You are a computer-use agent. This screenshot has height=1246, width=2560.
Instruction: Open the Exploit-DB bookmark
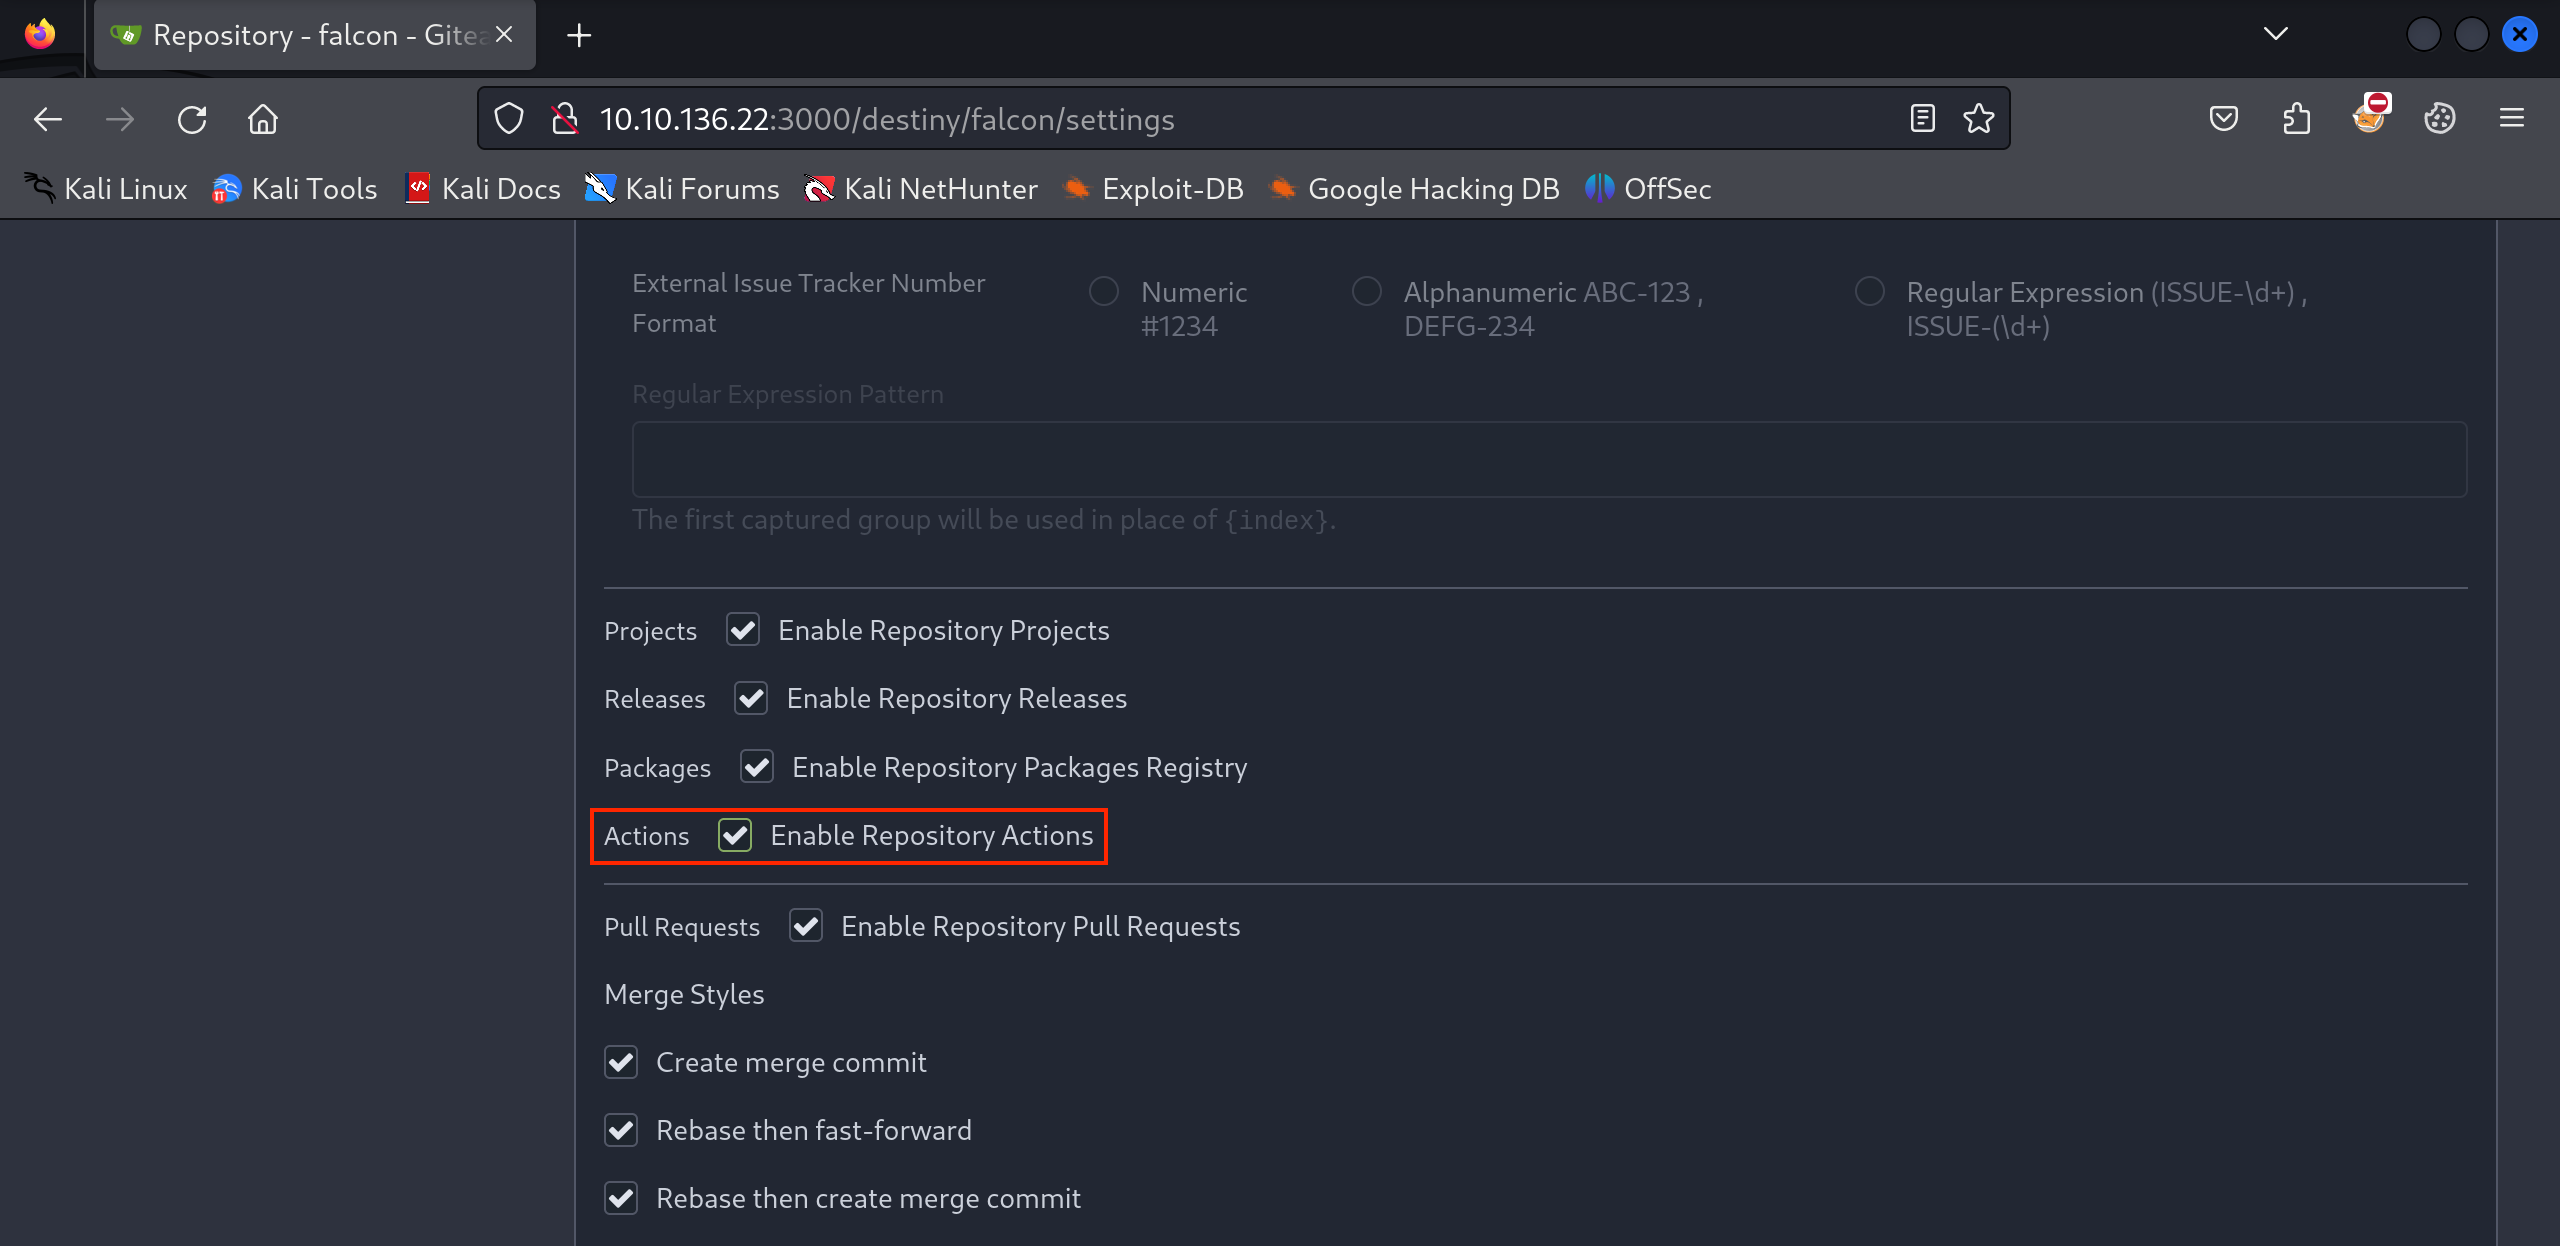coord(1154,189)
